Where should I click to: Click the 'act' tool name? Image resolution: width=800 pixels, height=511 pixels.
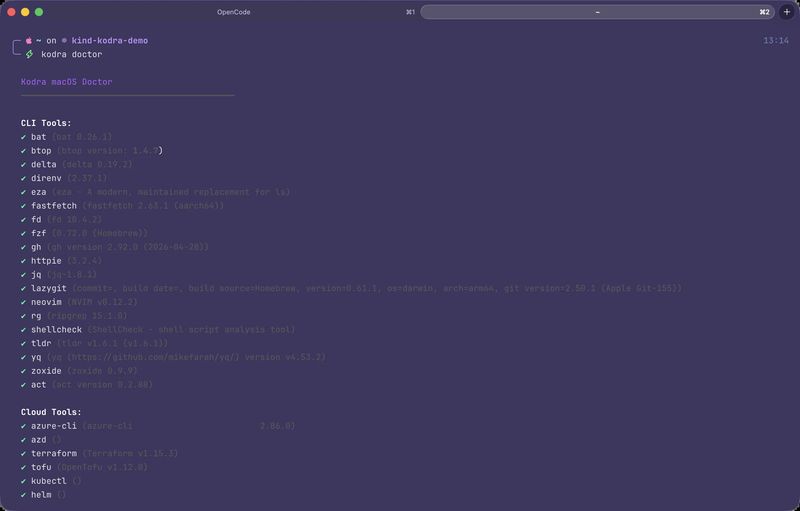click(38, 385)
